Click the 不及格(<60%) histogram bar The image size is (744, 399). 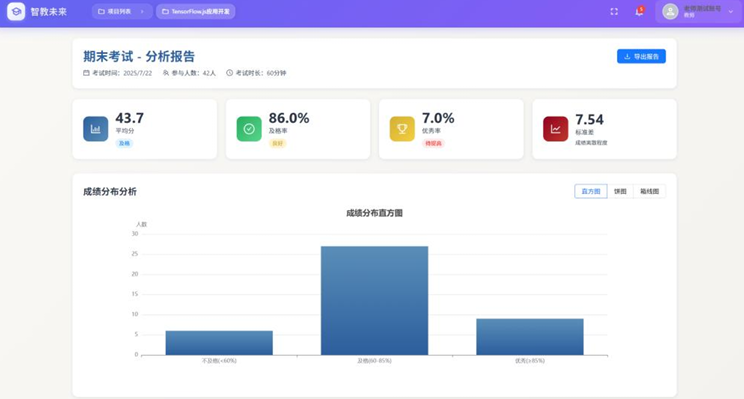pyautogui.click(x=219, y=343)
